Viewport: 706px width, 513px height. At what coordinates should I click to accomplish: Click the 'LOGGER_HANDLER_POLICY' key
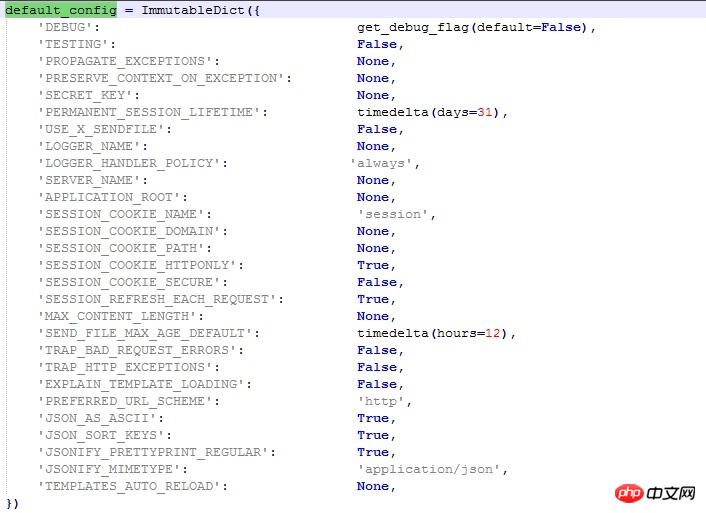(129, 163)
